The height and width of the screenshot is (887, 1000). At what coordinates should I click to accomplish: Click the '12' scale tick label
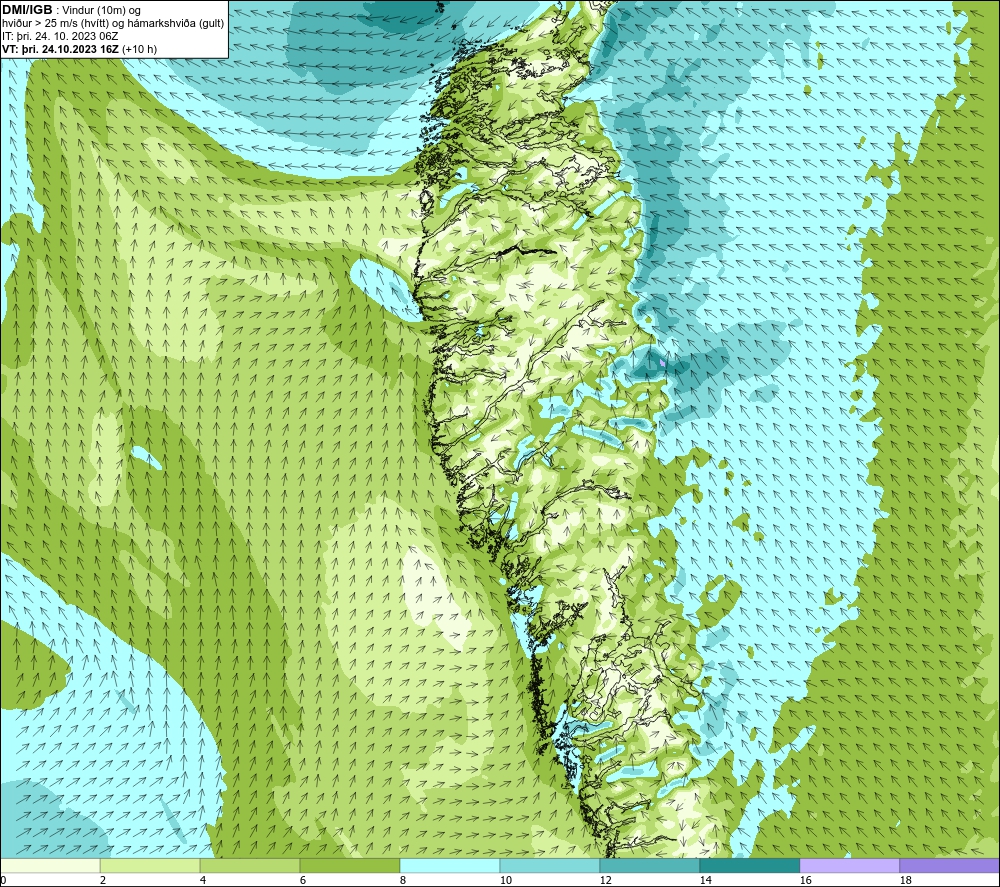tap(606, 881)
